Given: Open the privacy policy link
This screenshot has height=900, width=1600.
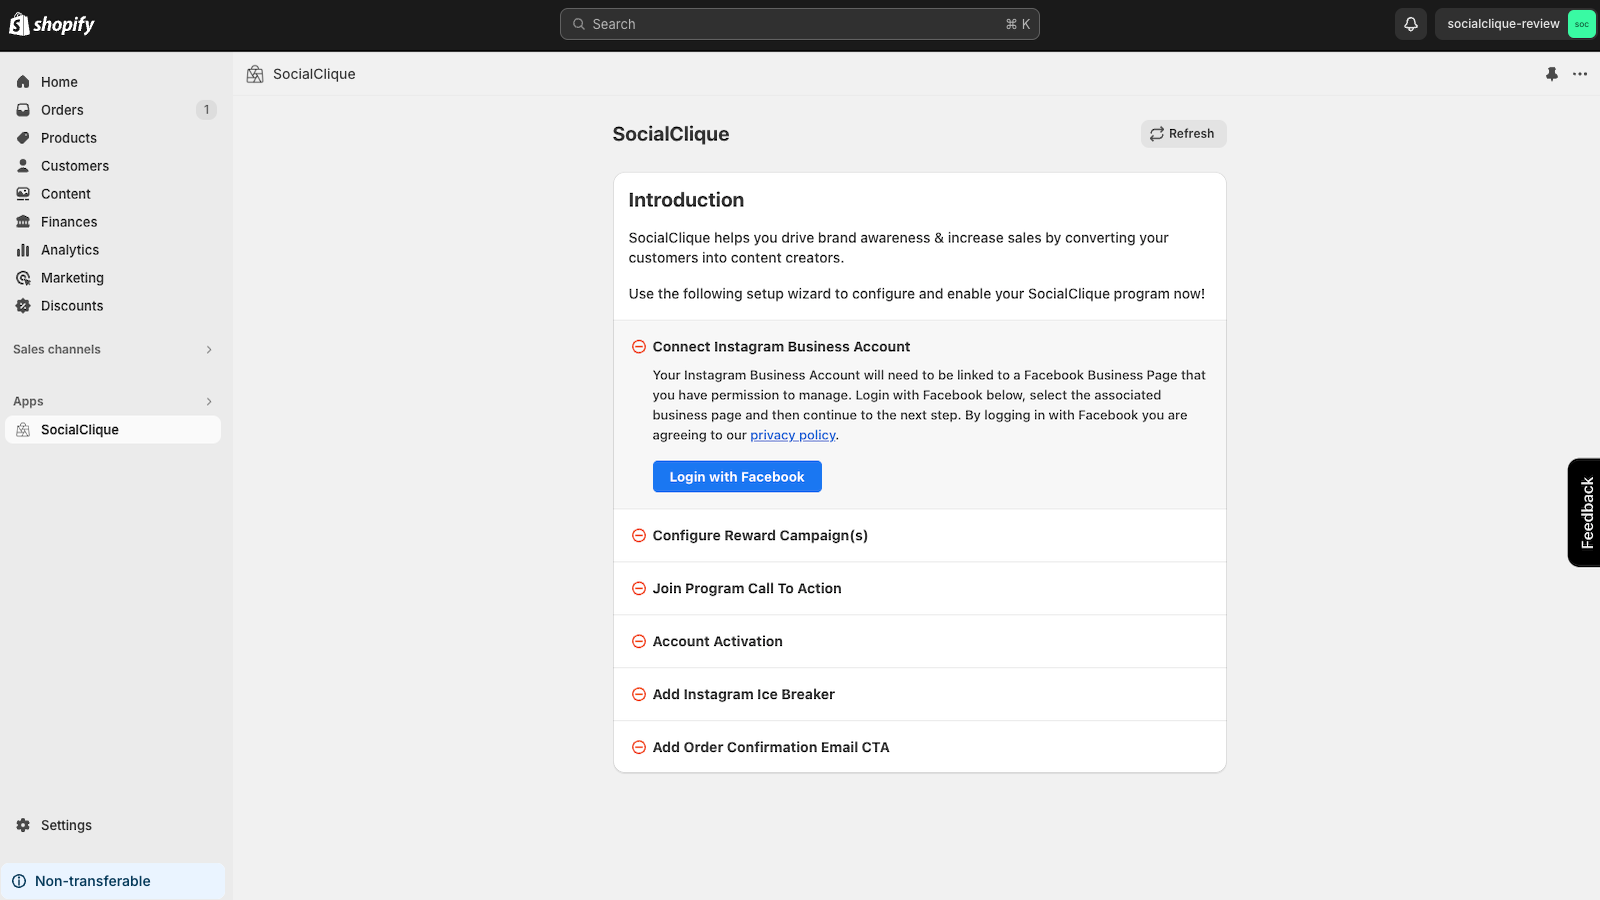Looking at the screenshot, I should [x=793, y=435].
